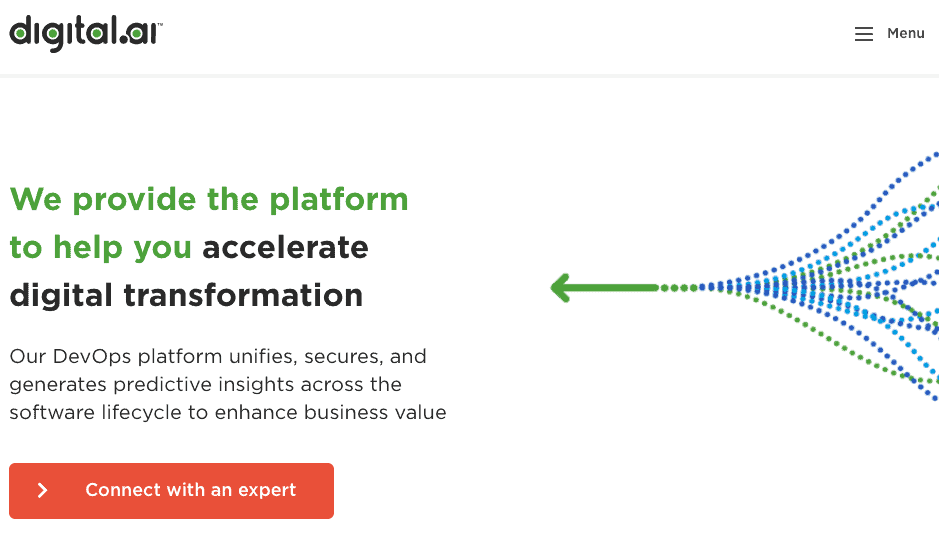Click the Connect with an expert button
The image size is (939, 558).
(x=171, y=490)
